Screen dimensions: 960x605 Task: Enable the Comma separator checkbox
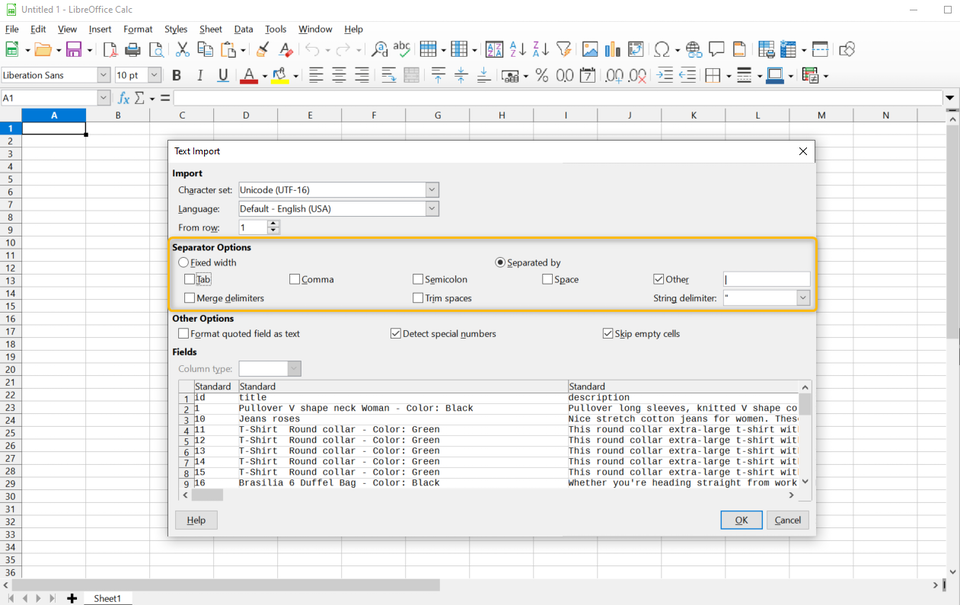click(x=295, y=280)
